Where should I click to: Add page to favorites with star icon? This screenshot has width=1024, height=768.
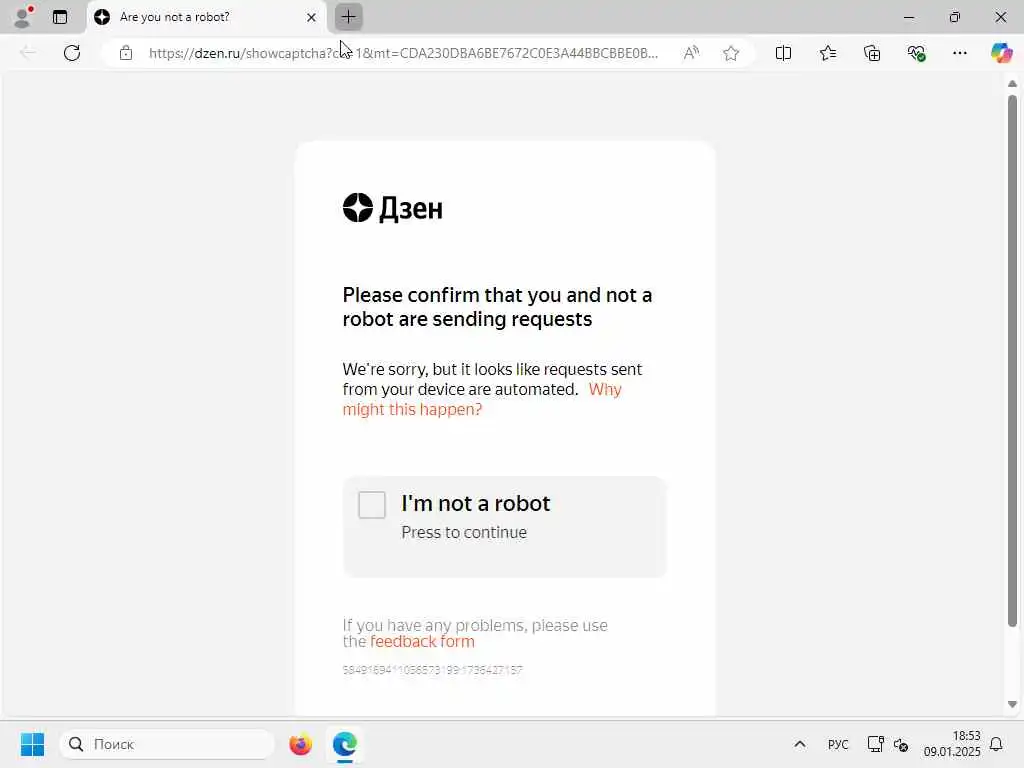click(731, 53)
